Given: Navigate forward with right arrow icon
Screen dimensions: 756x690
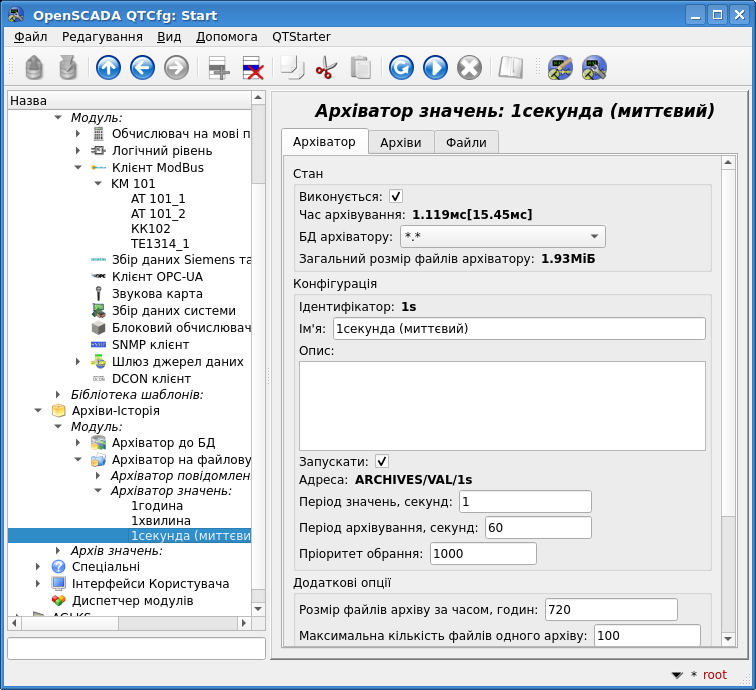Looking at the screenshot, I should coord(176,67).
